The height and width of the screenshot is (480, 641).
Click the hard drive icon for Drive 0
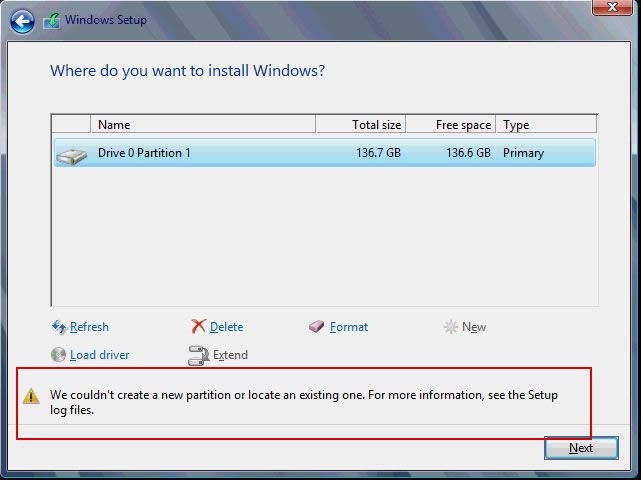(71, 154)
